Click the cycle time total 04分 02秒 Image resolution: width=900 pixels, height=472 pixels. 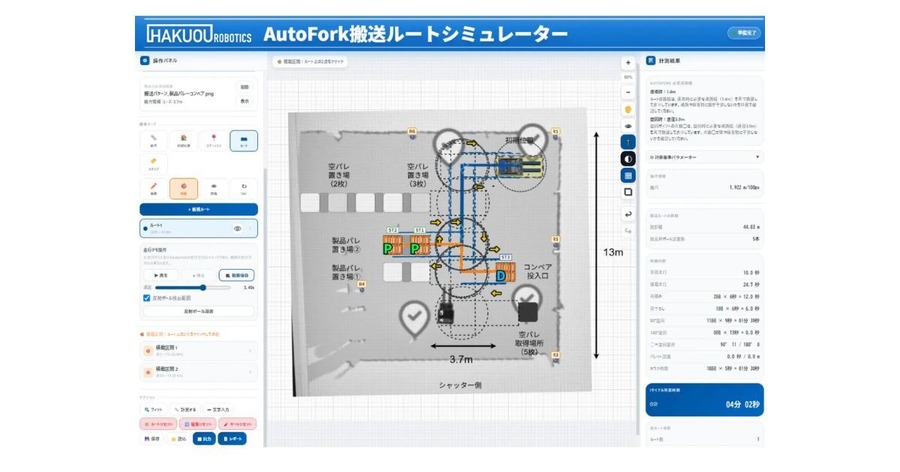[x=743, y=404]
